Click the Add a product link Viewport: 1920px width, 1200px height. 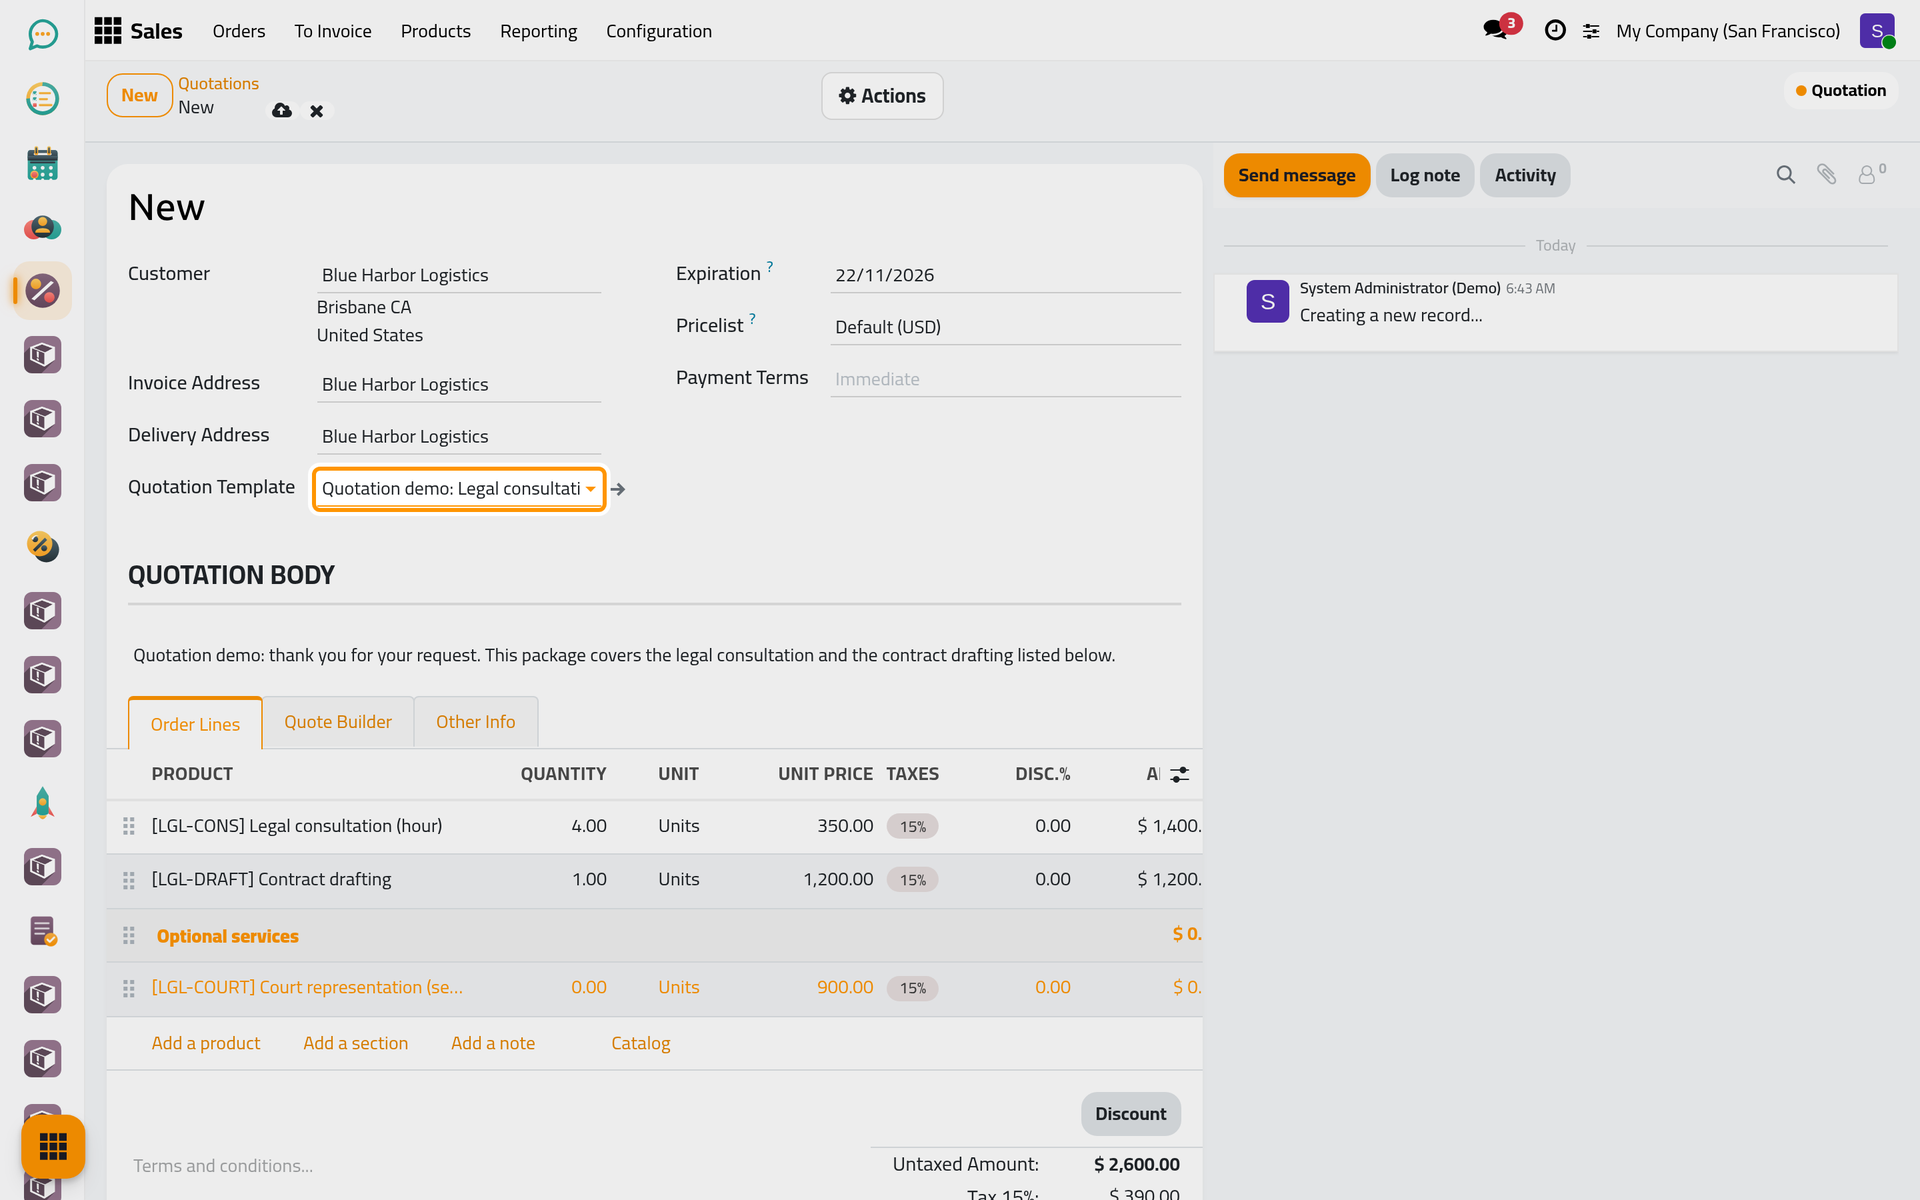206,1043
